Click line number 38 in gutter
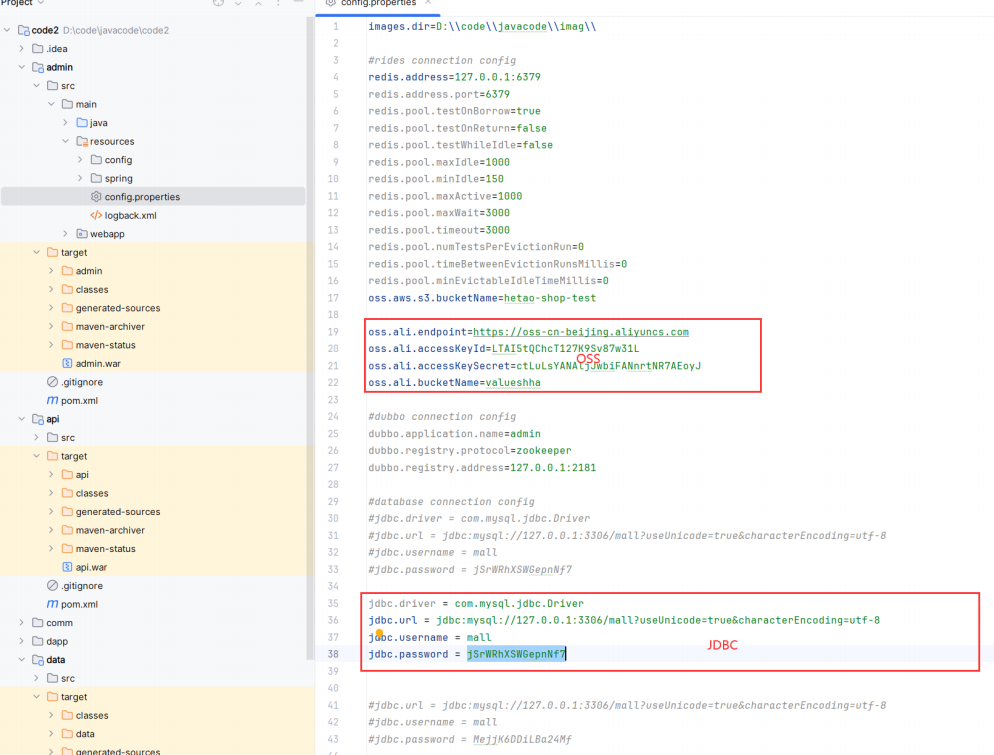The width and height of the screenshot is (994, 755). tap(333, 654)
